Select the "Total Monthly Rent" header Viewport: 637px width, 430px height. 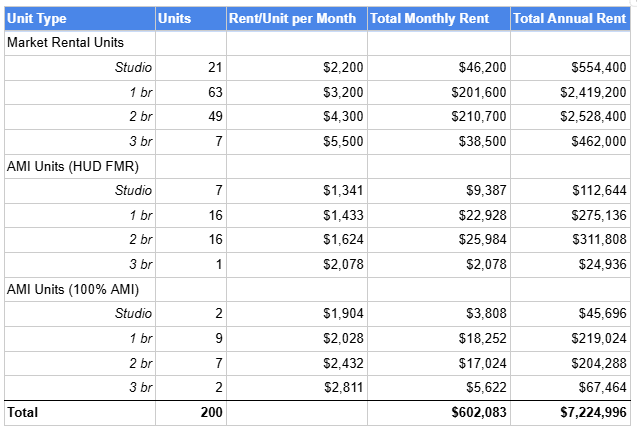point(439,18)
